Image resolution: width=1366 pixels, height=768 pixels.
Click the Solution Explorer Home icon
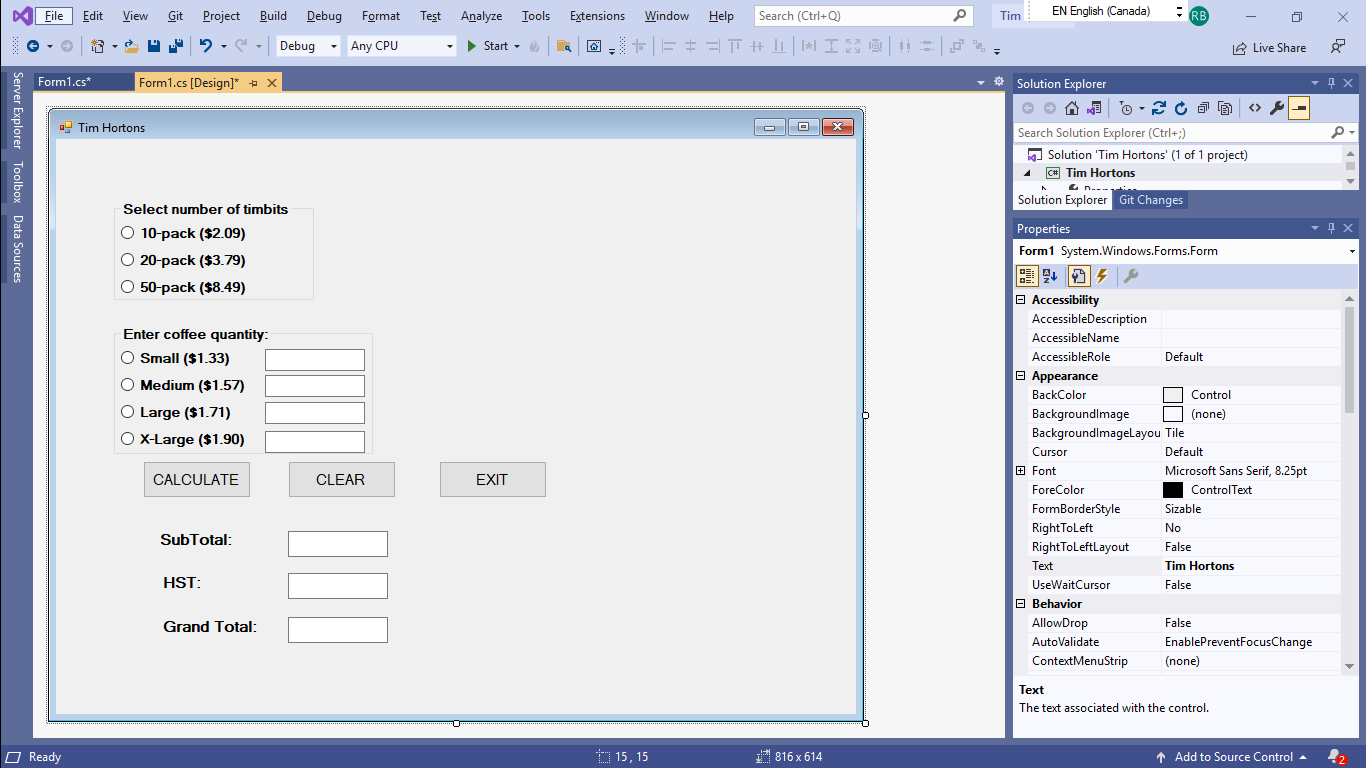(1072, 108)
